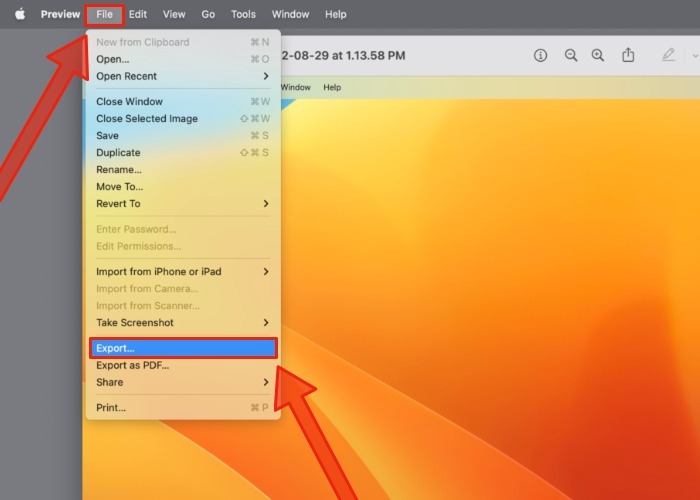Expand the Share submenu
Viewport: 700px width, 500px height.
click(x=183, y=383)
